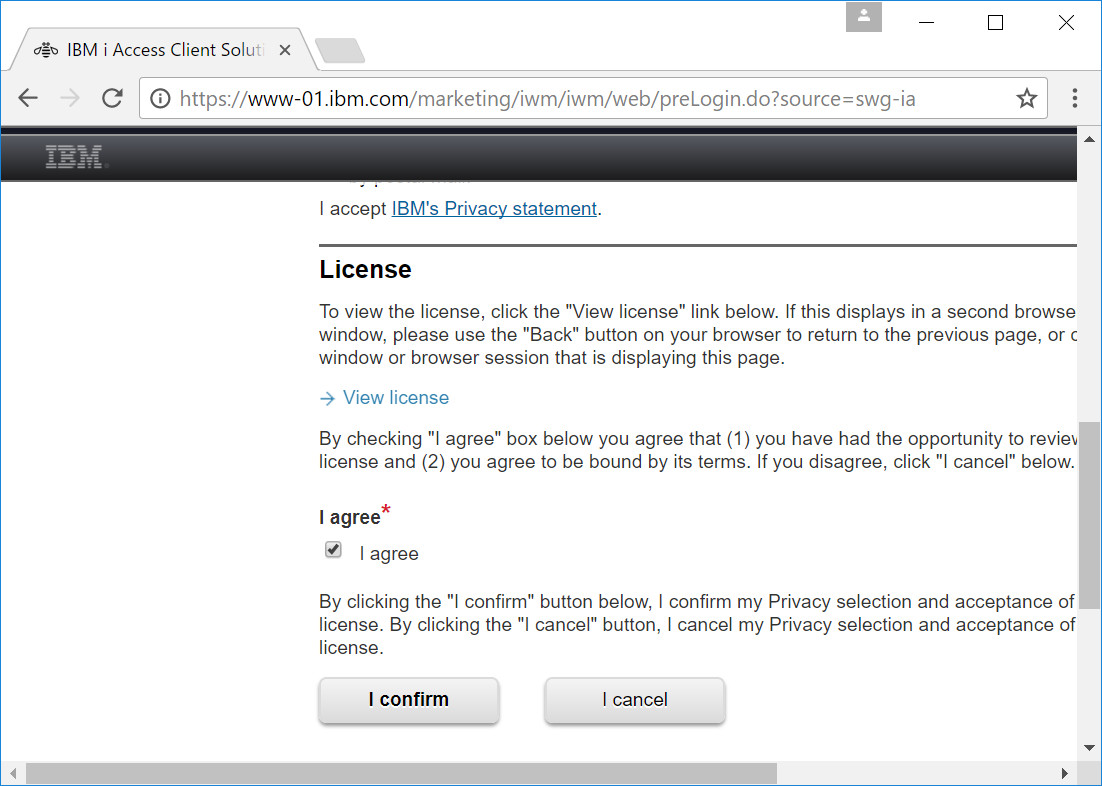Click the IBM logo in the header

74,156
